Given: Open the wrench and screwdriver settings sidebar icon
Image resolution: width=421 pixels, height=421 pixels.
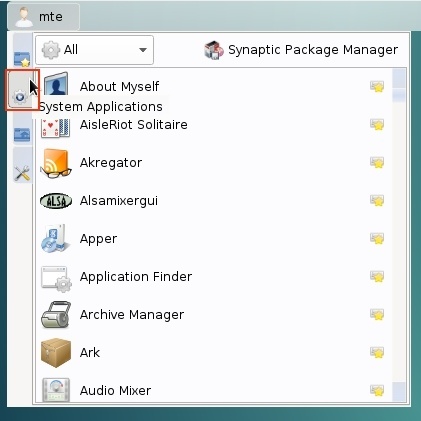Looking at the screenshot, I should click(x=22, y=173).
